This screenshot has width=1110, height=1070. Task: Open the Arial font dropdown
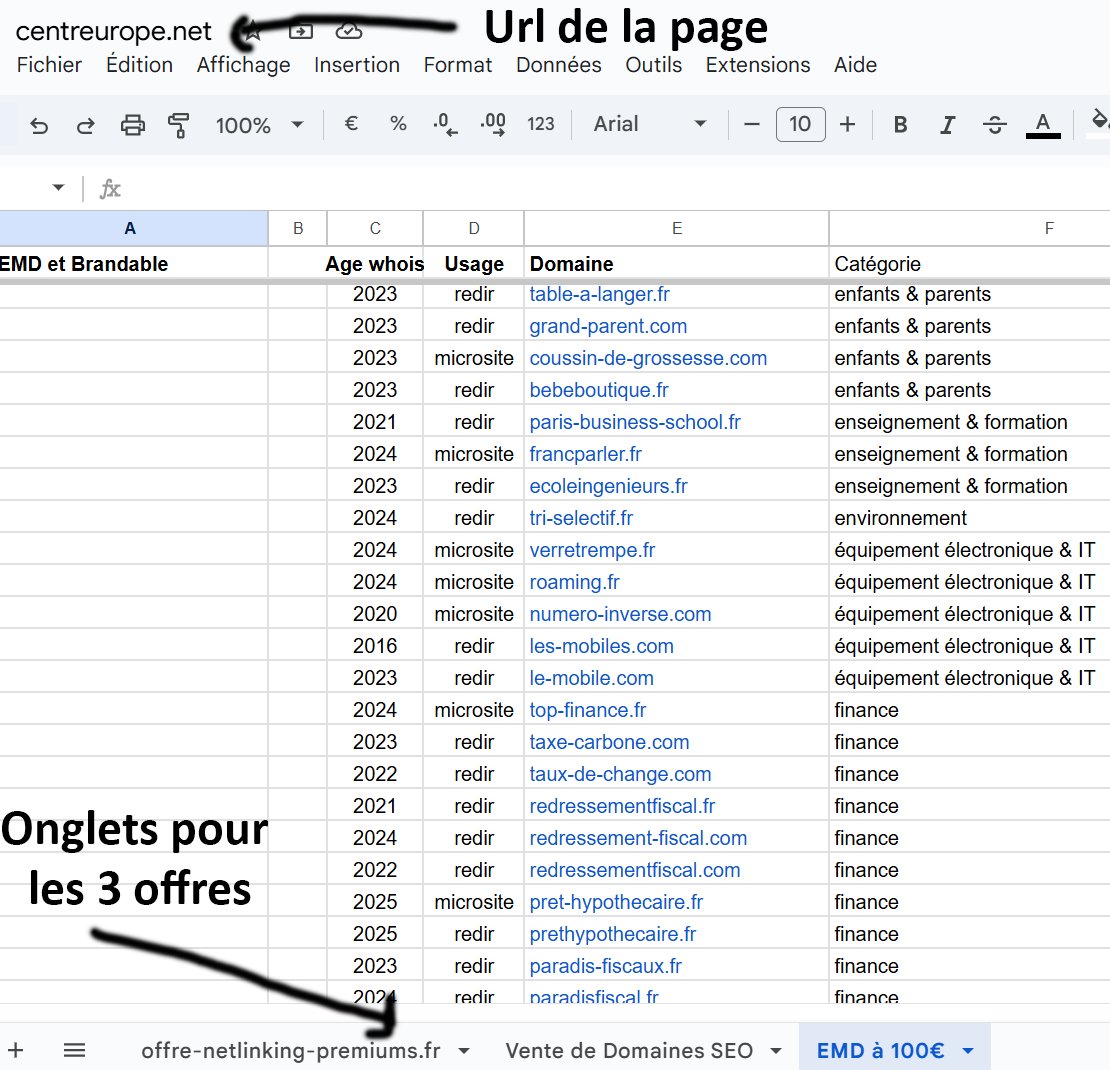649,124
